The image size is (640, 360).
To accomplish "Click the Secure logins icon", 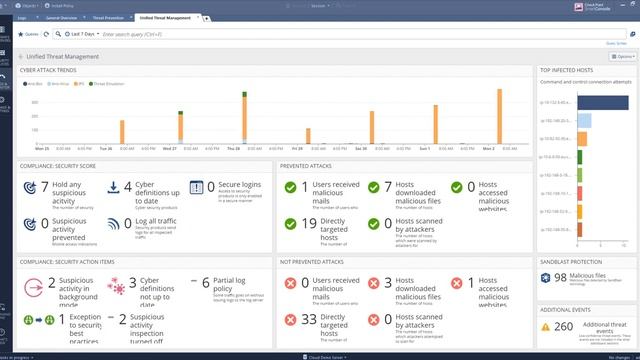I will coord(196,187).
